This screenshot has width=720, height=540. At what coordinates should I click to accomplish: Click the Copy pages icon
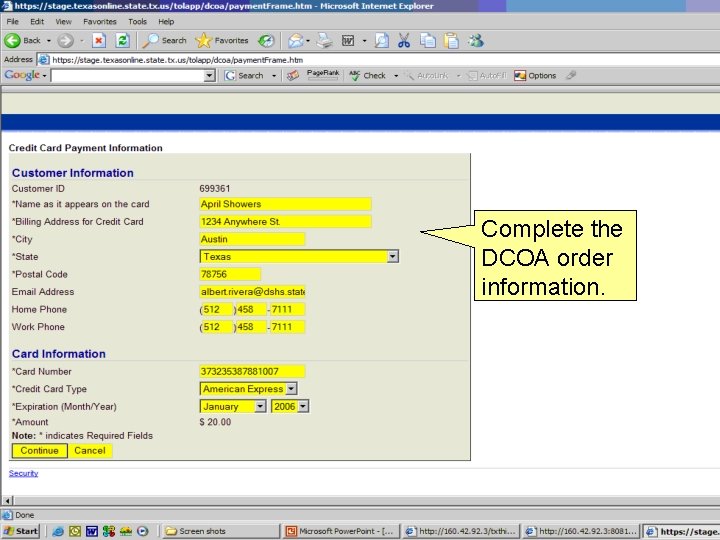point(428,40)
